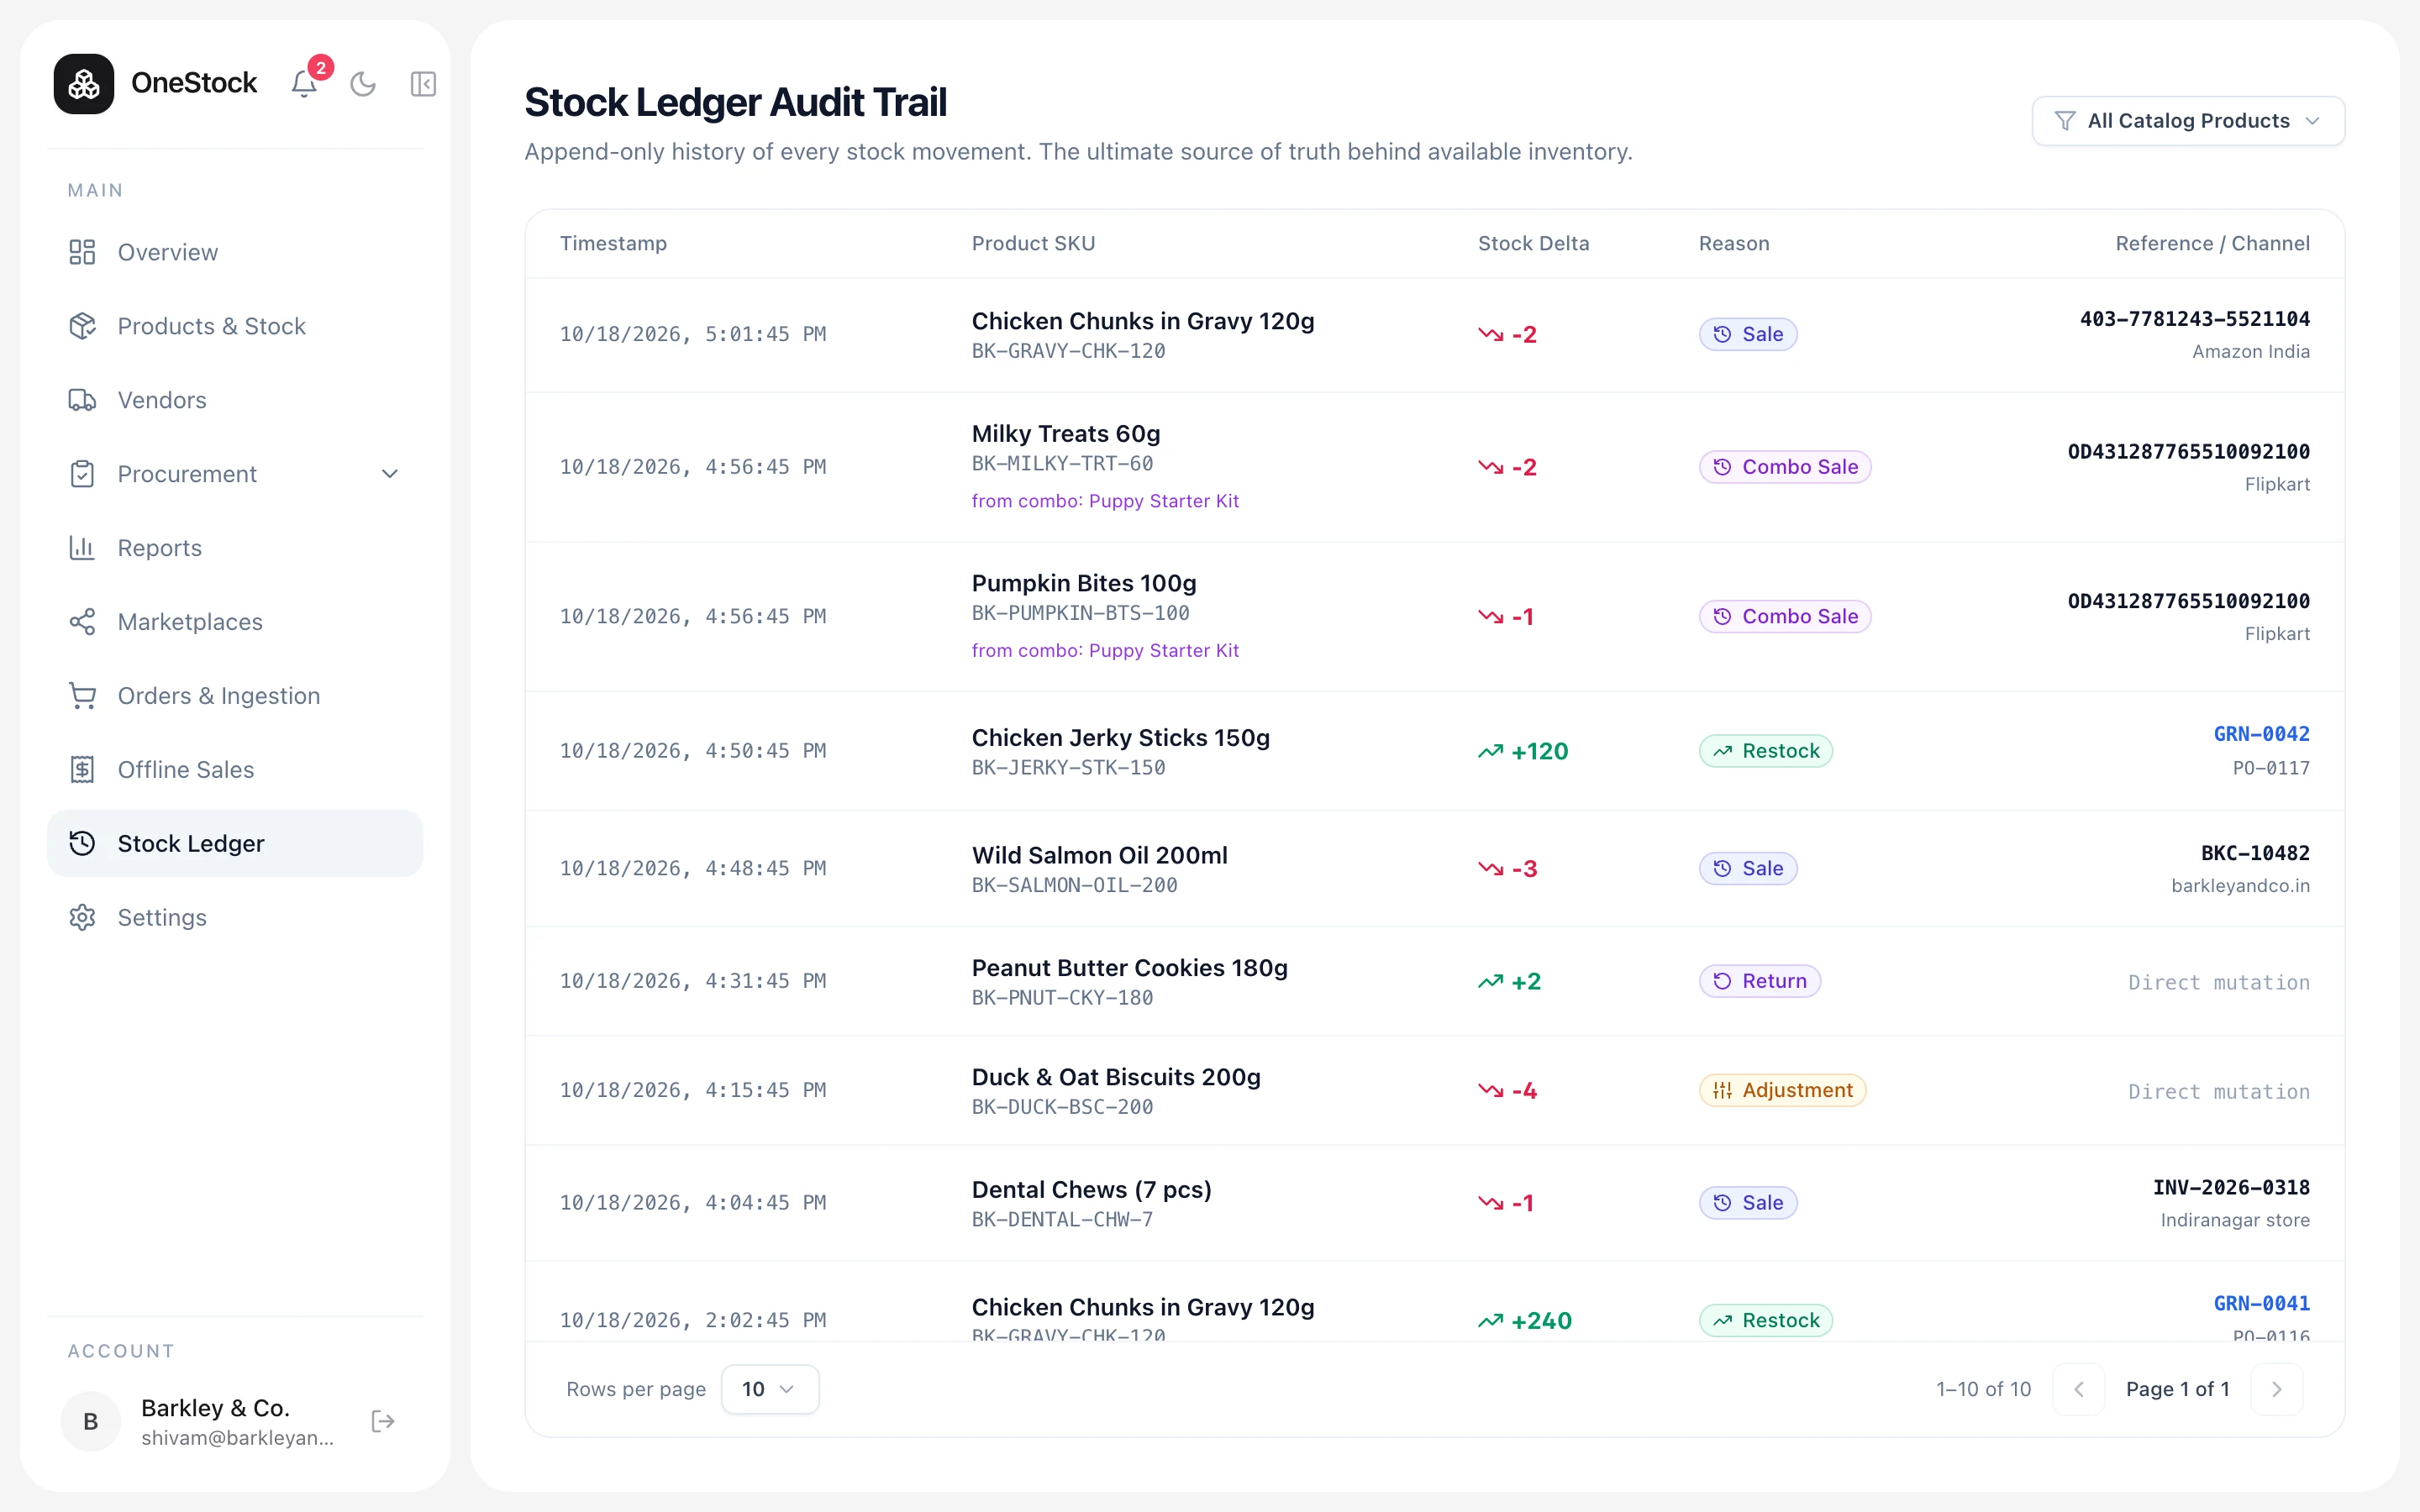The height and width of the screenshot is (1512, 2420).
Task: Click reference INV-2026-0318
Action: (2231, 1187)
